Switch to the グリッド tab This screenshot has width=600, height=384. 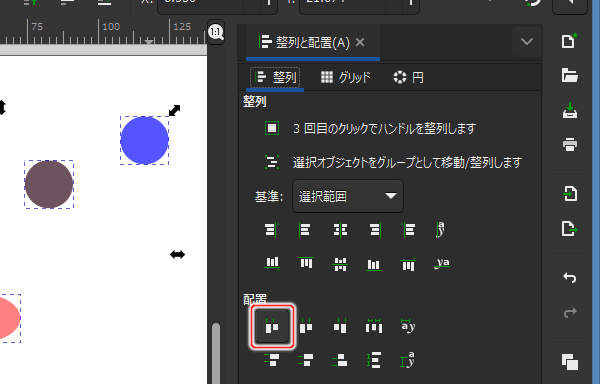pos(346,78)
